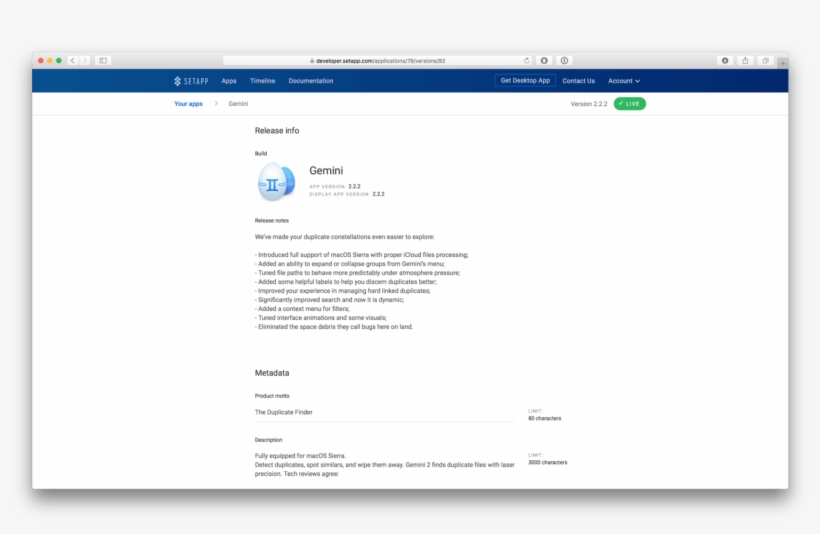
Task: Show all tabs using the tab overview icon
Action: [x=765, y=61]
